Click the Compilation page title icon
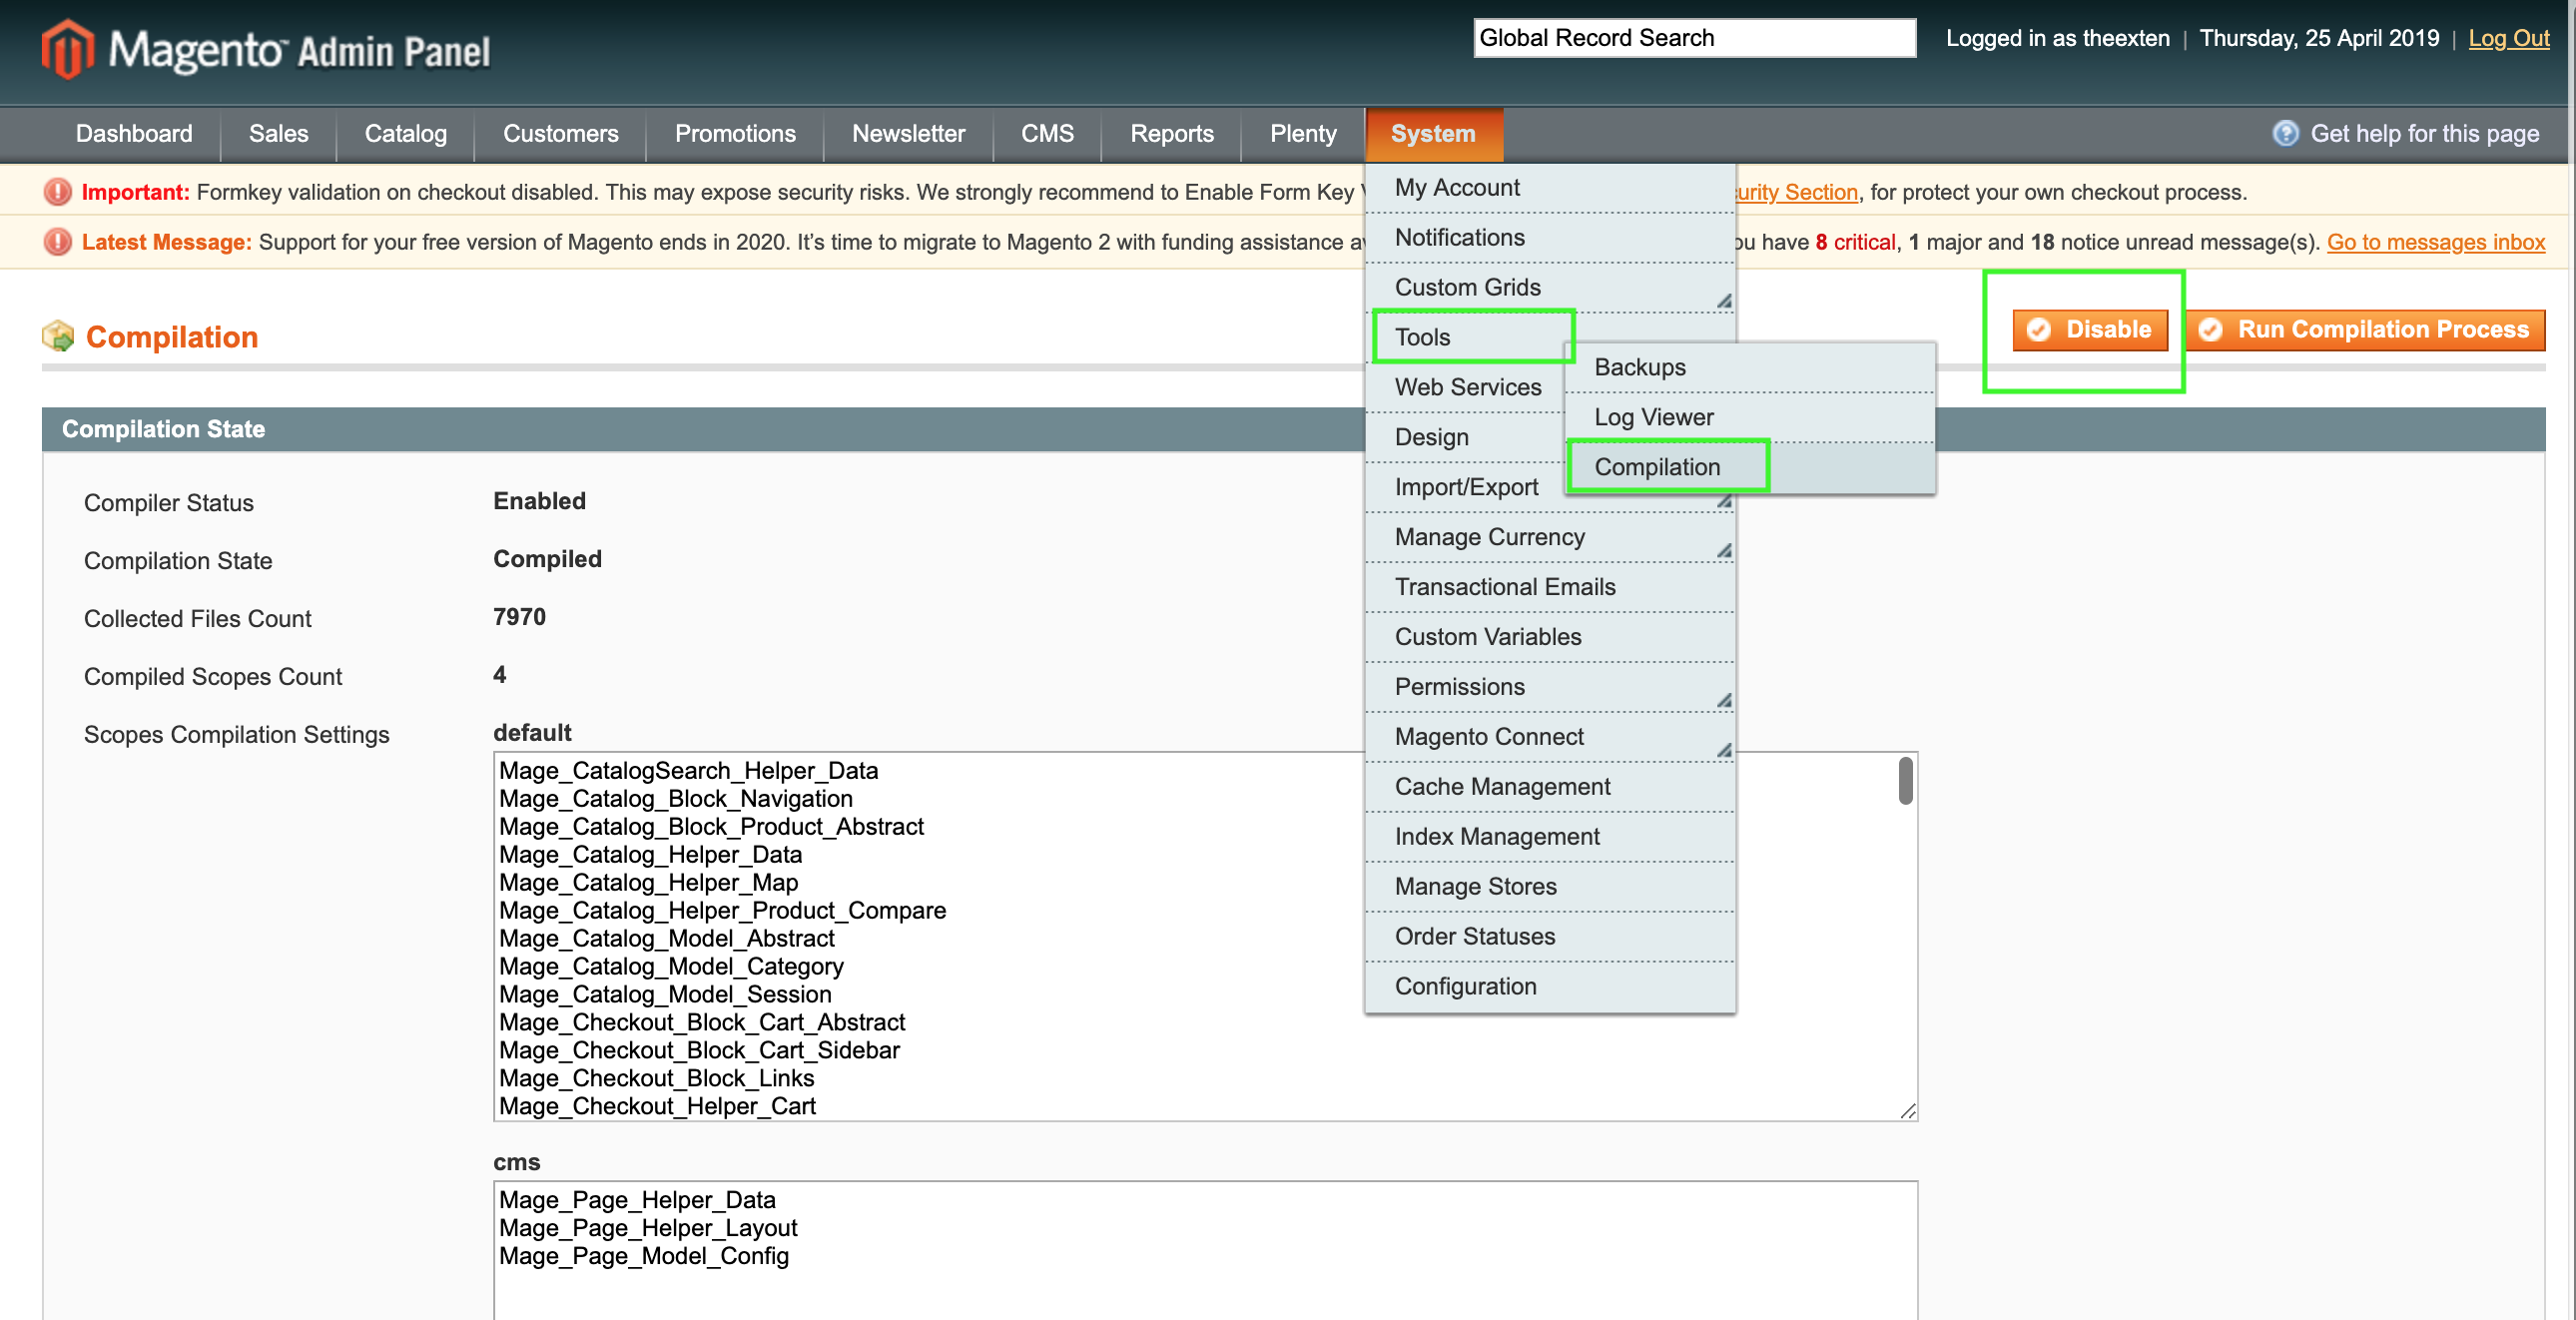 tap(58, 336)
